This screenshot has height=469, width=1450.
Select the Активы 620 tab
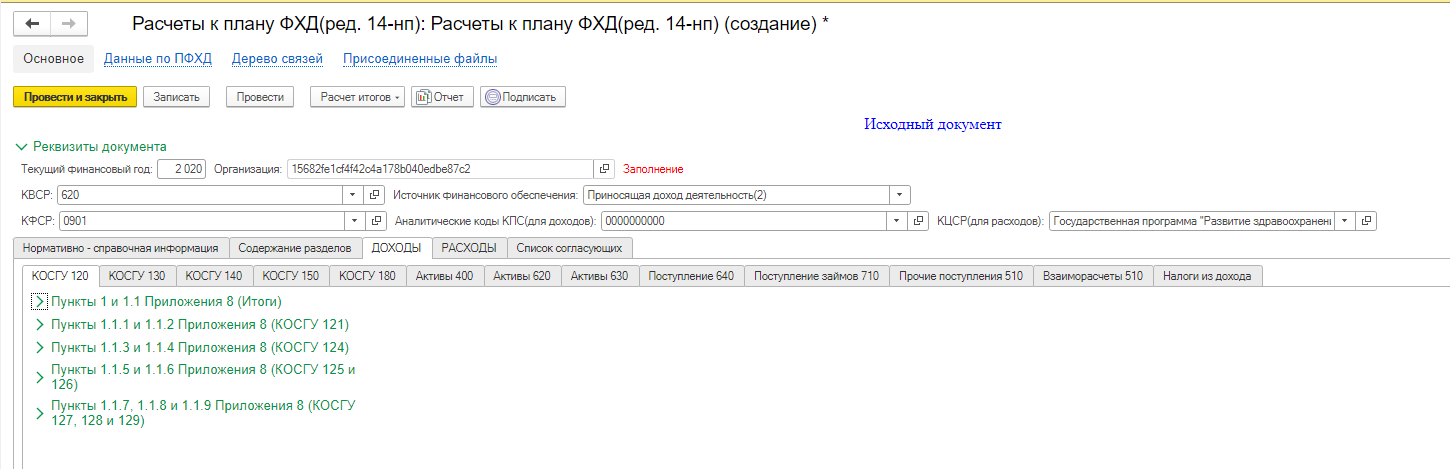522,276
